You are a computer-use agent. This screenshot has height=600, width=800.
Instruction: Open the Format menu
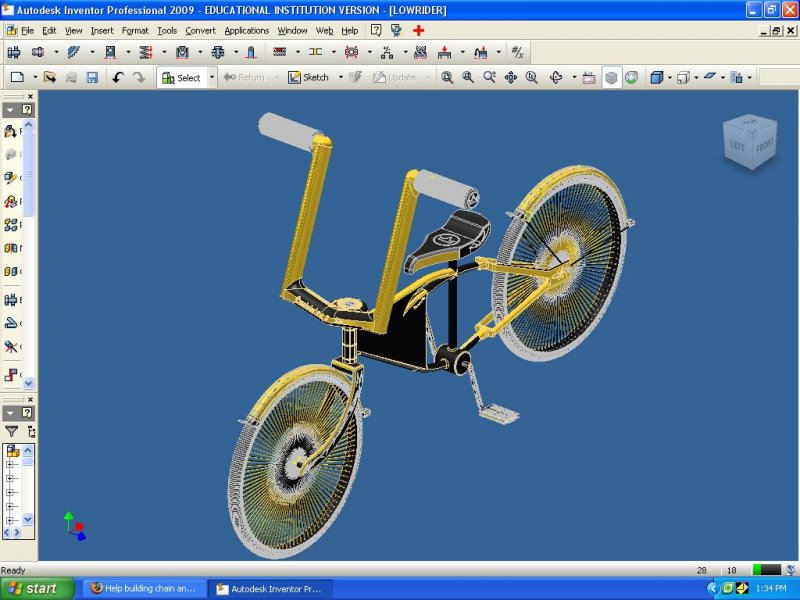coord(135,31)
